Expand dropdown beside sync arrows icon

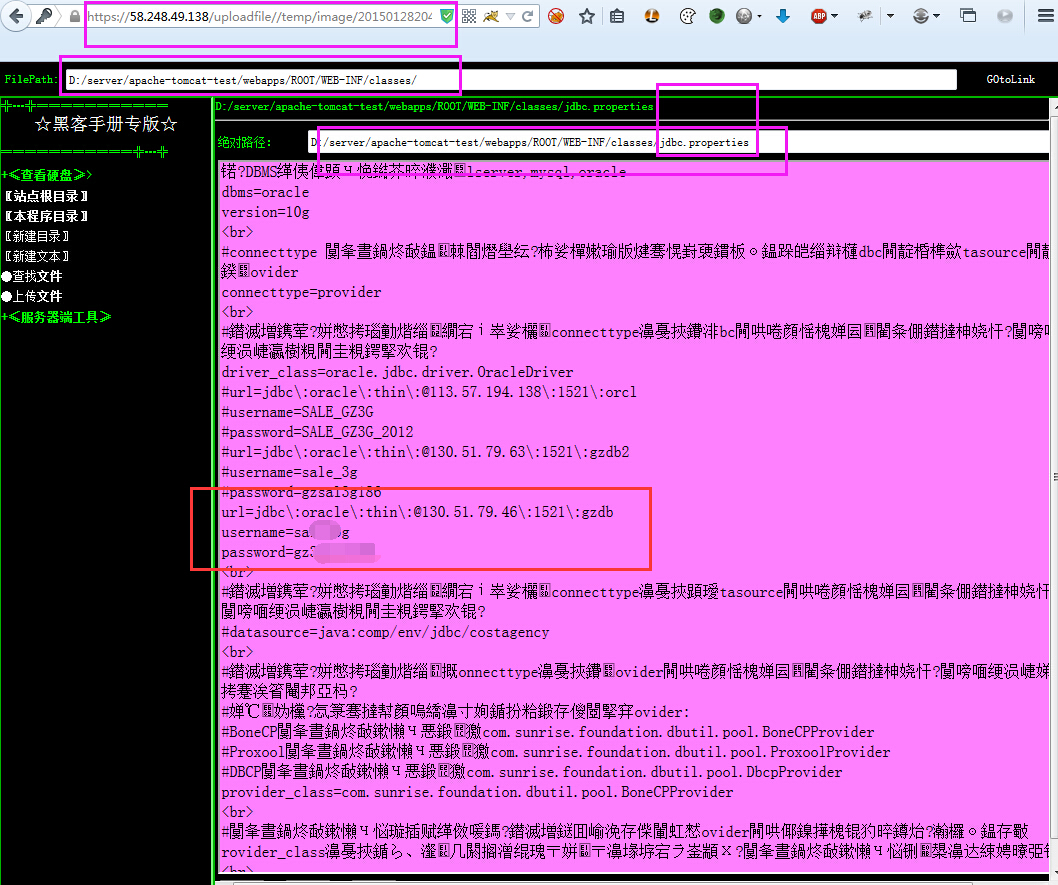[x=936, y=16]
